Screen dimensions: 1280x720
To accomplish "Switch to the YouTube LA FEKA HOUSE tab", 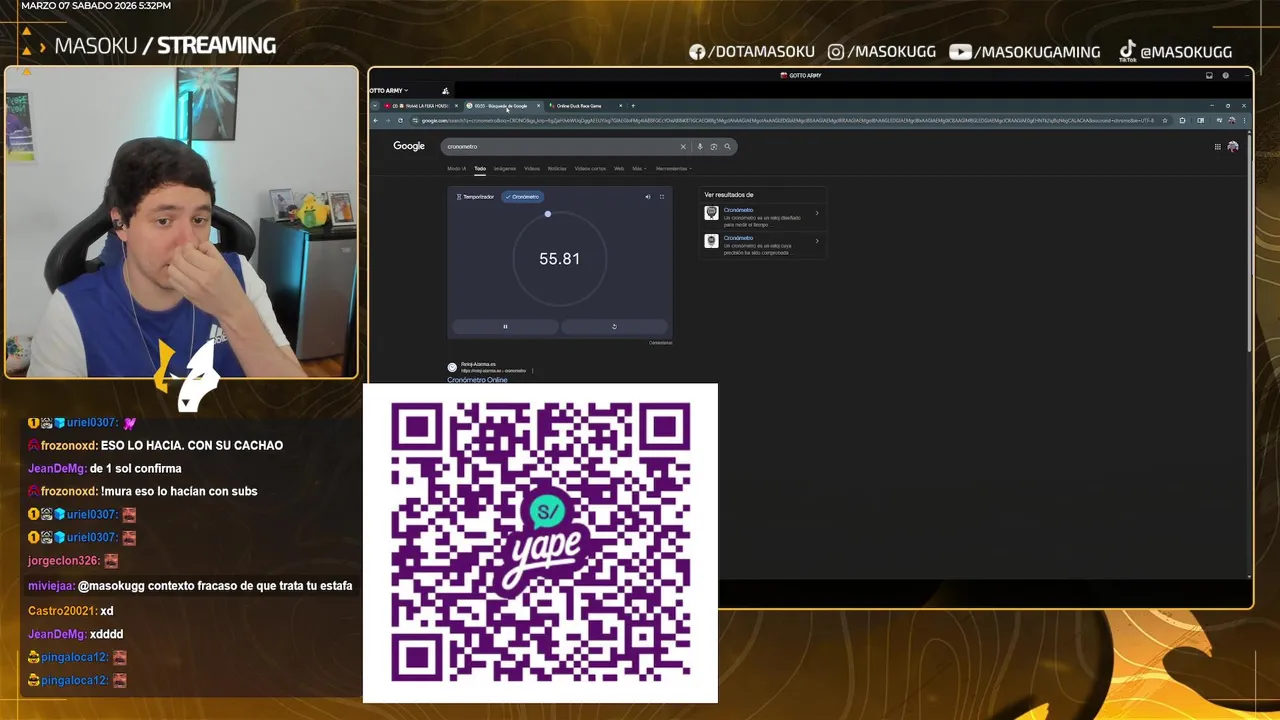I will (x=421, y=105).
